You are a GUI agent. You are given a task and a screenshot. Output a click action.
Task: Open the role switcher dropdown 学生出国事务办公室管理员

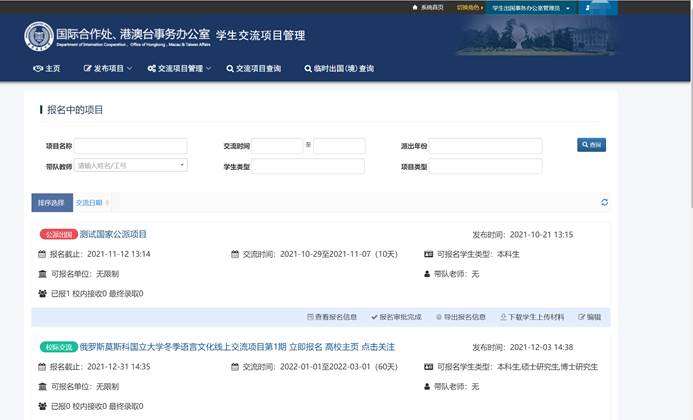coord(532,8)
